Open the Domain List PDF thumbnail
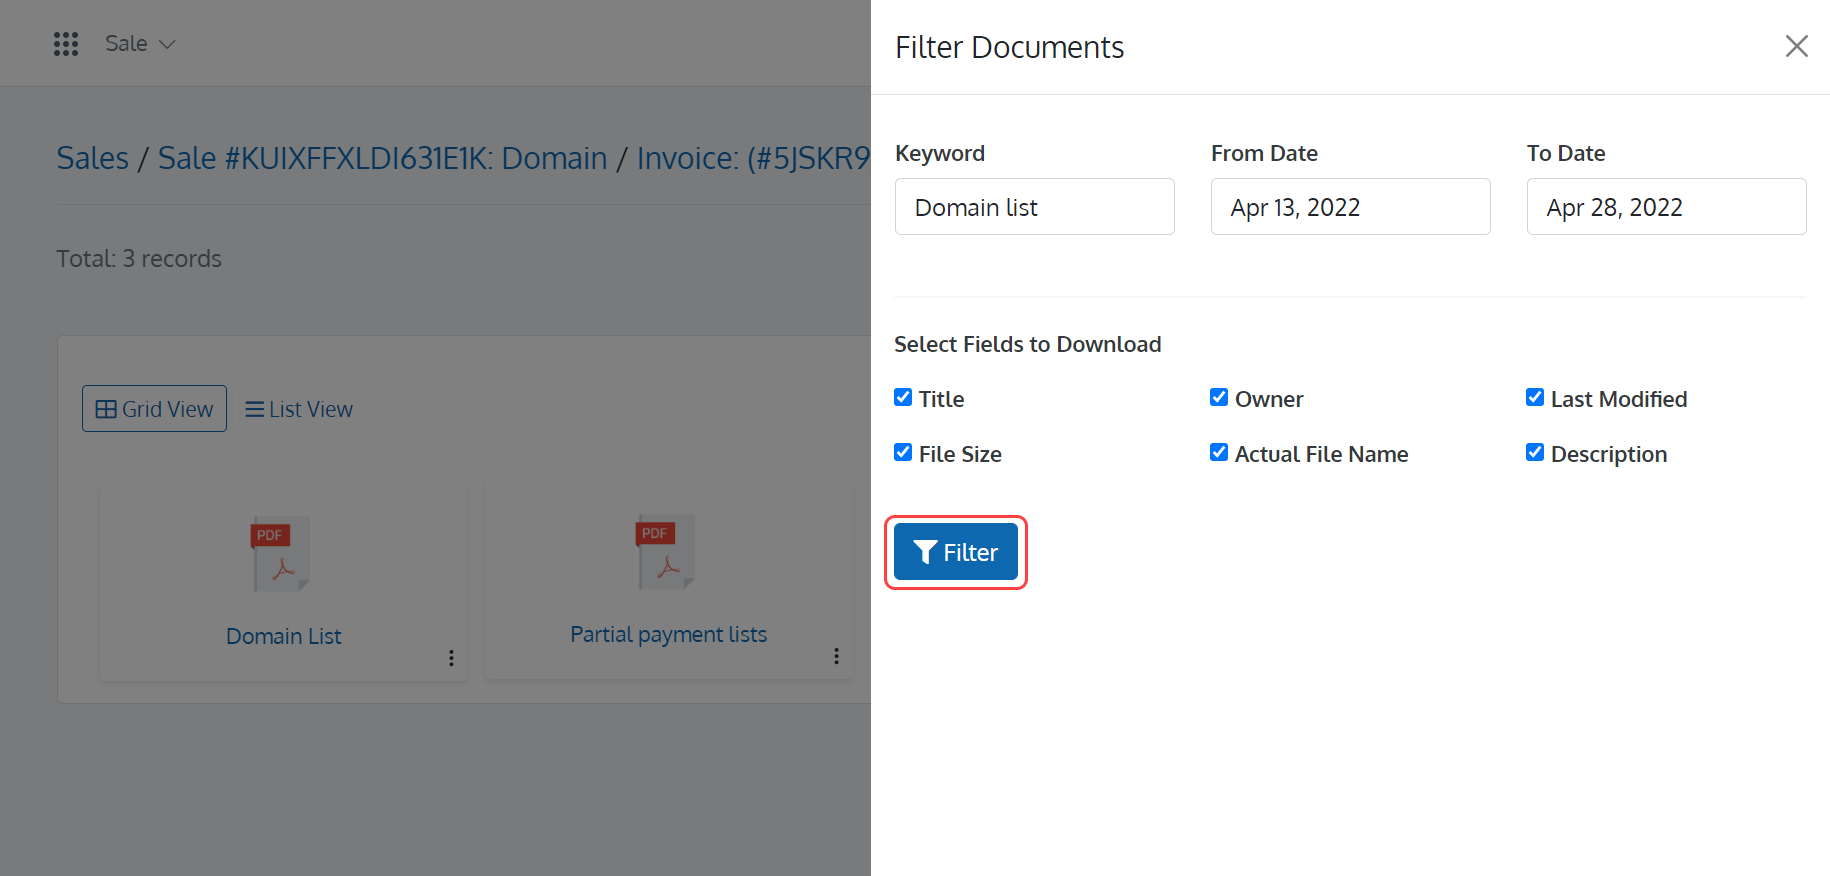Screen dimensions: 1830x876 (x=281, y=553)
